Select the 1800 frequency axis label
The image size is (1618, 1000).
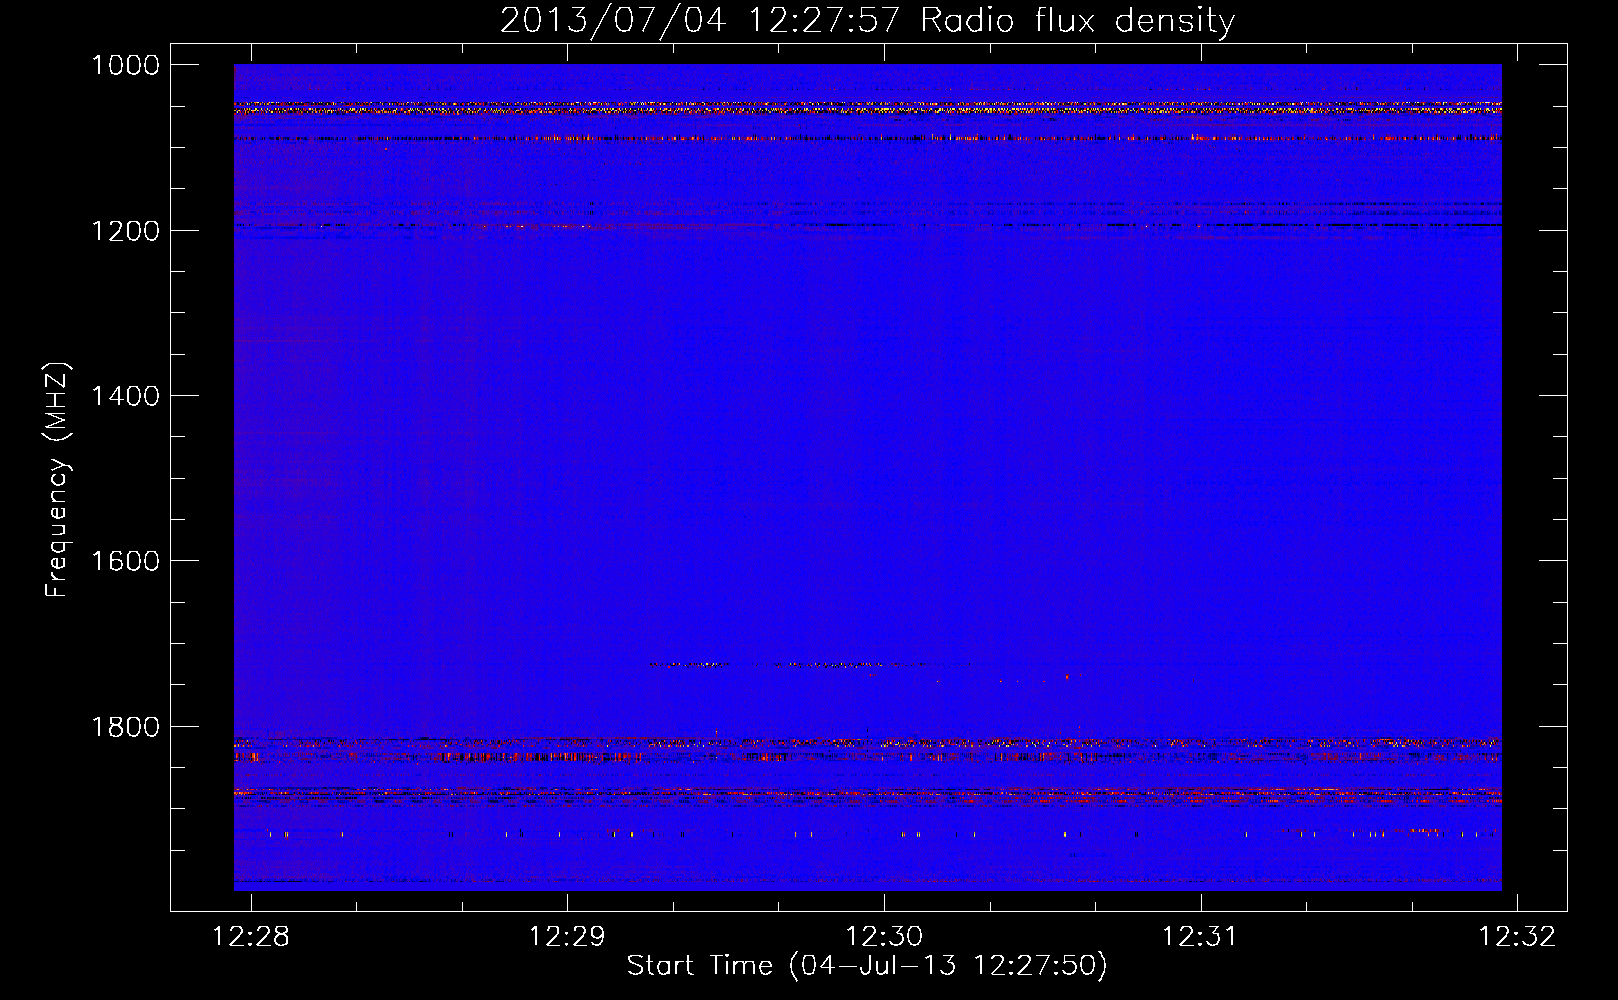click(x=125, y=727)
